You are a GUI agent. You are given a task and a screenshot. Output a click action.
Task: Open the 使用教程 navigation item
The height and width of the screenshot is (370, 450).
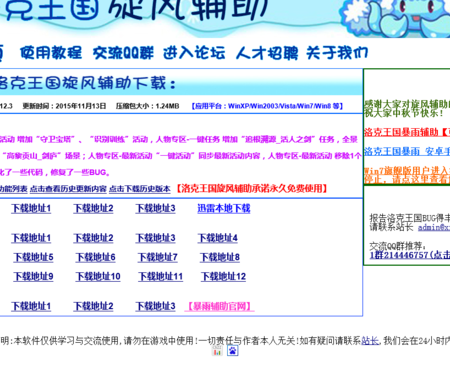(x=51, y=53)
